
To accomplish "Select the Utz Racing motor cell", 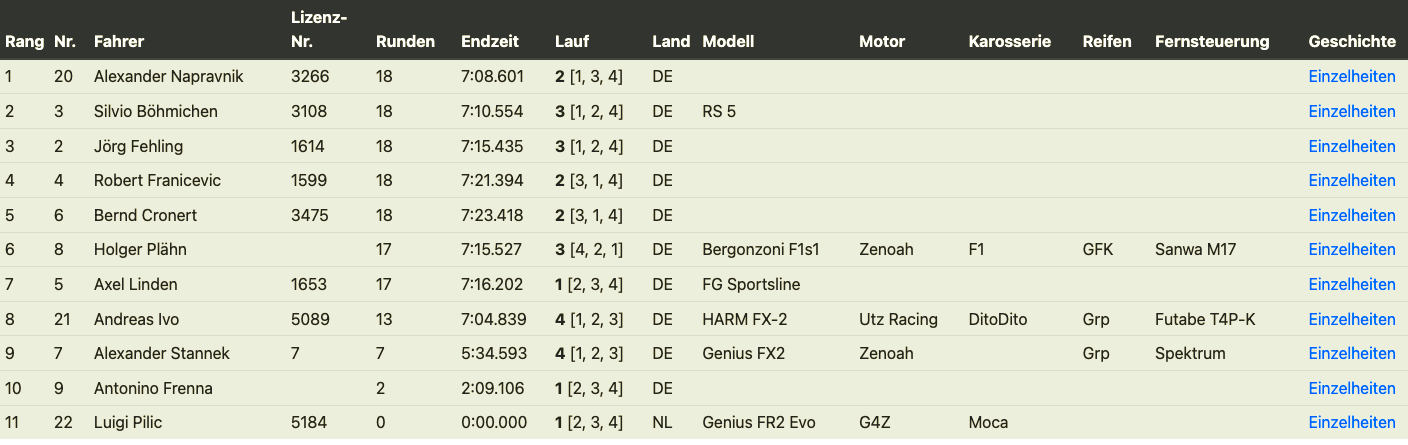I will click(898, 319).
